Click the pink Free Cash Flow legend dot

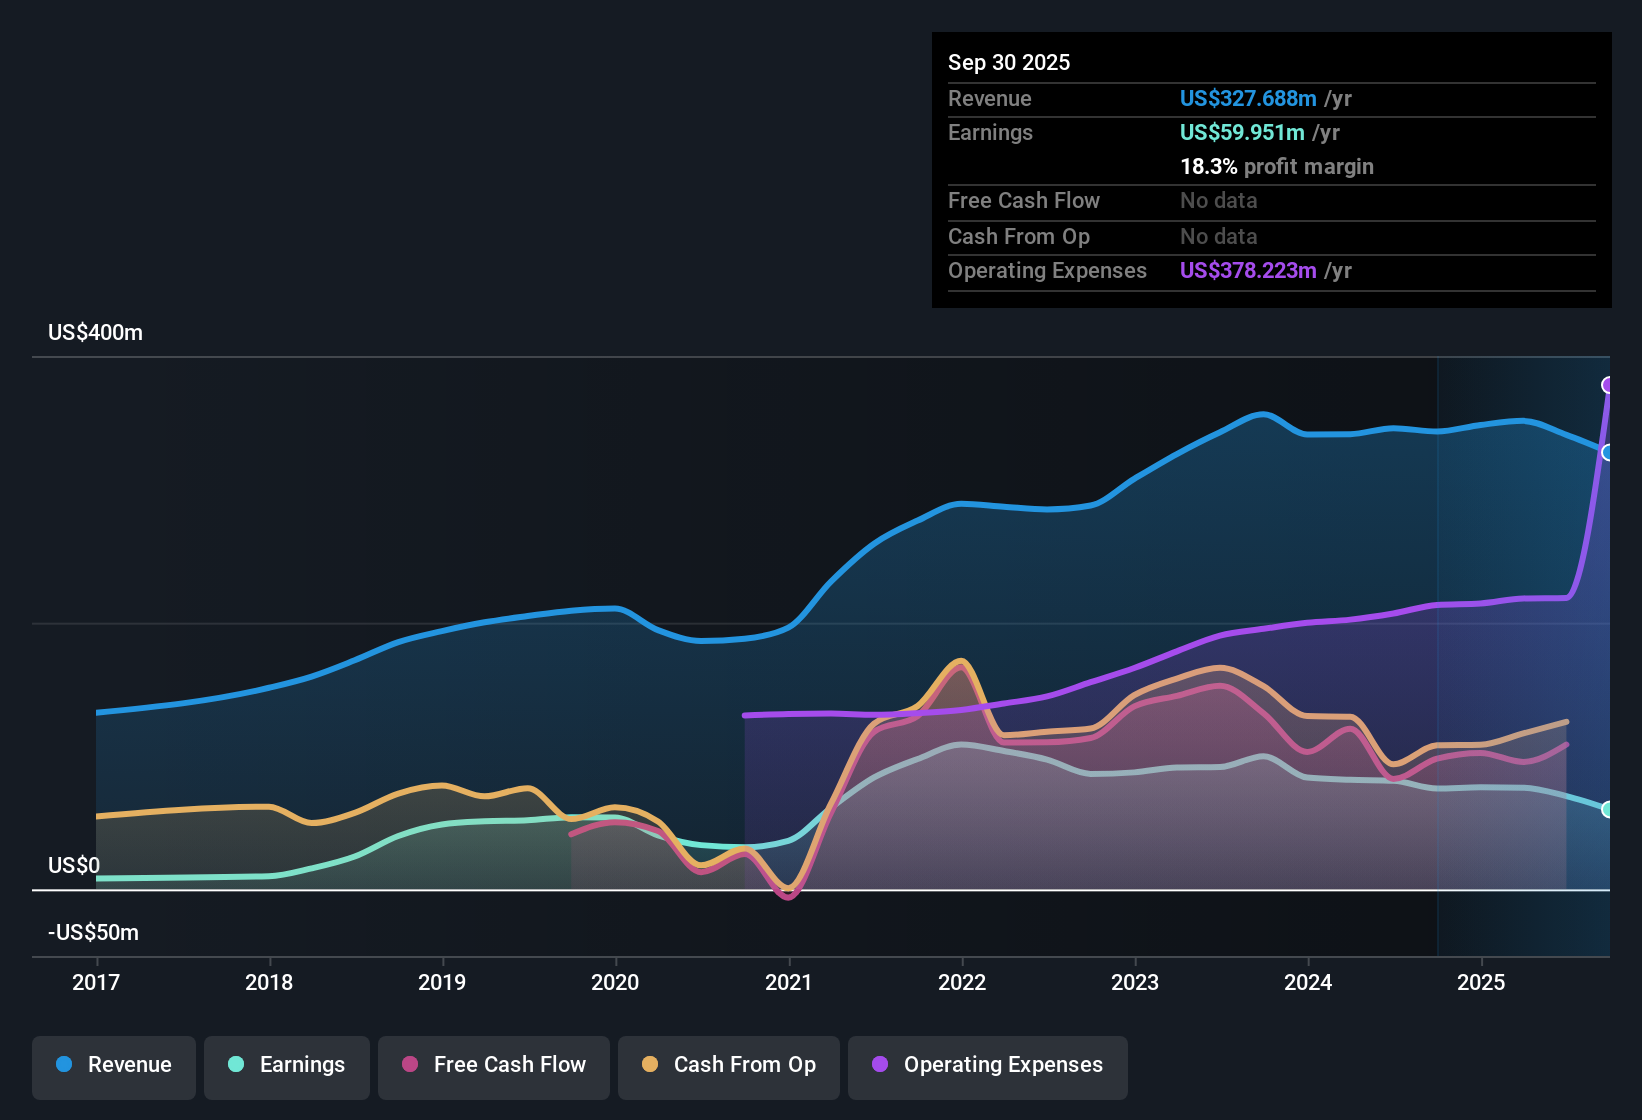coord(409,1065)
